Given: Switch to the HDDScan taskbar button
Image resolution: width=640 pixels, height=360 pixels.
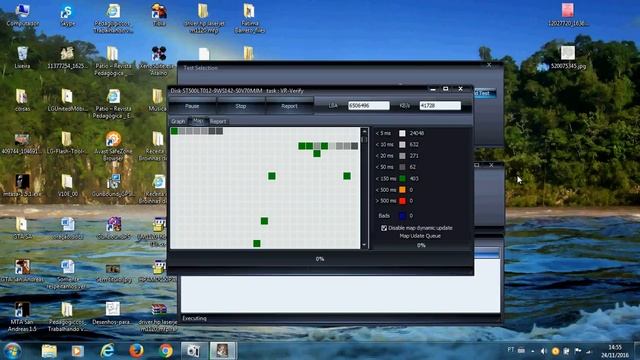Looking at the screenshot, I should [222, 351].
